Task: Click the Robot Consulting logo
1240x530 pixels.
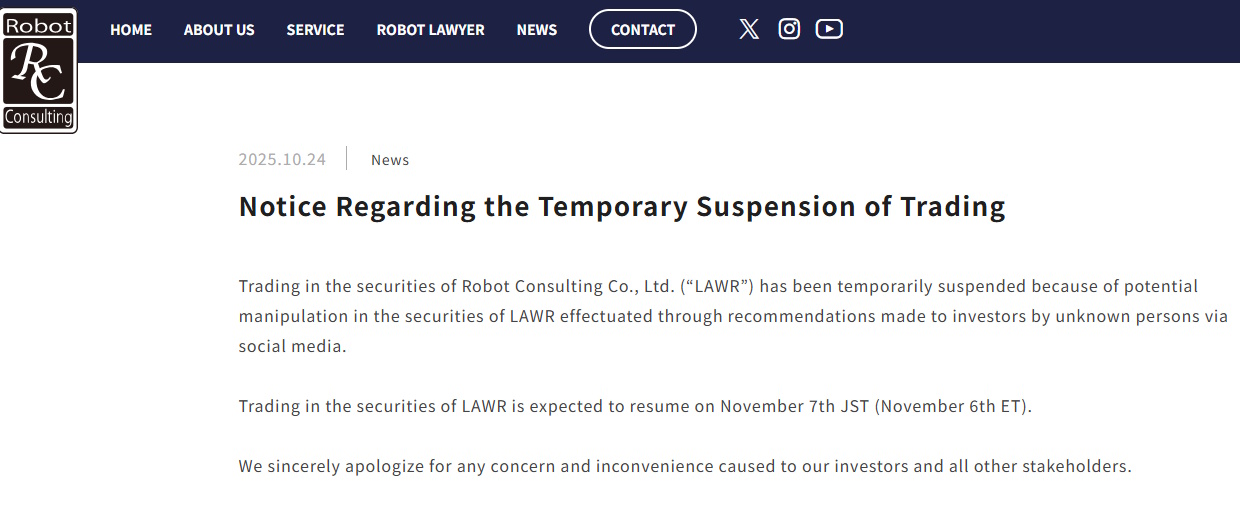Action: click(39, 70)
